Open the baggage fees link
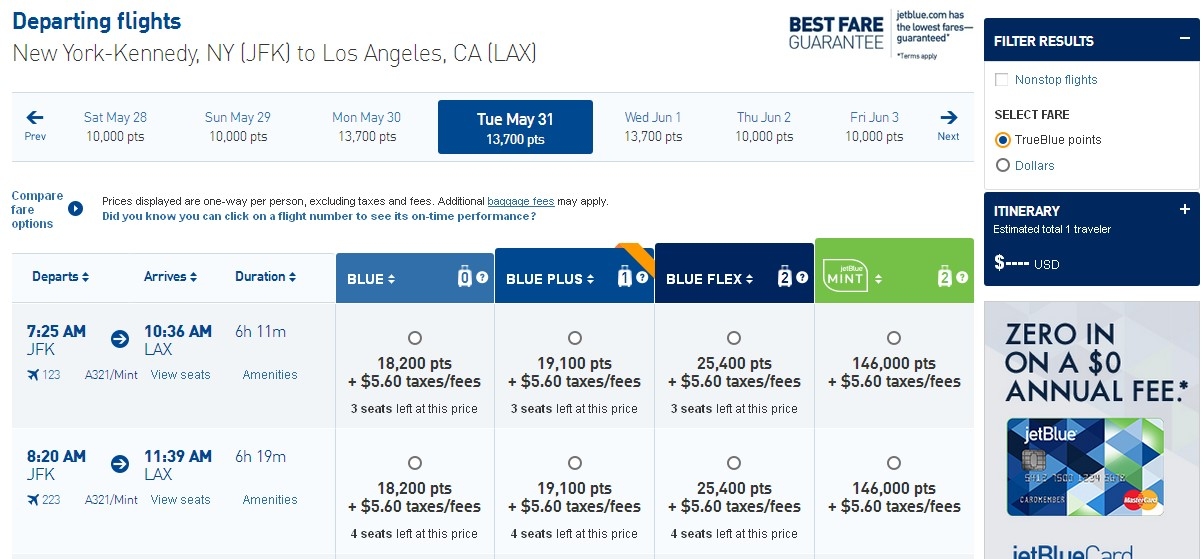The height and width of the screenshot is (559, 1204). (x=520, y=202)
